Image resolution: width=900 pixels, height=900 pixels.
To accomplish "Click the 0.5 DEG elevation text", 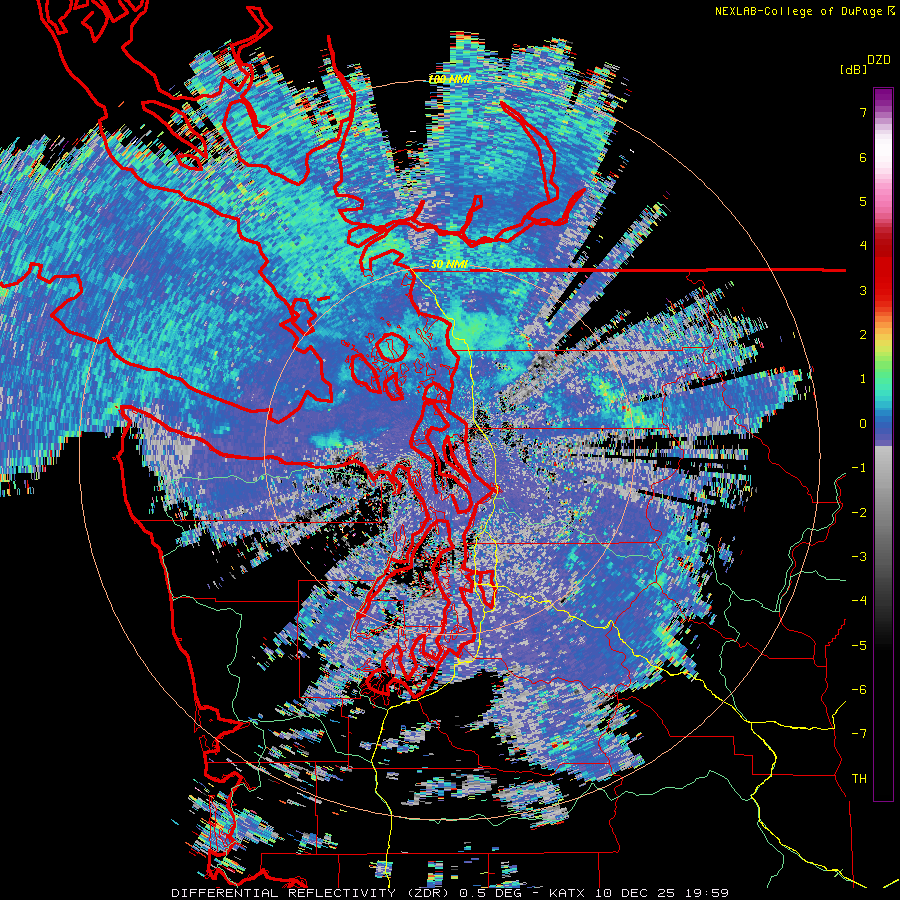I will 490,893.
